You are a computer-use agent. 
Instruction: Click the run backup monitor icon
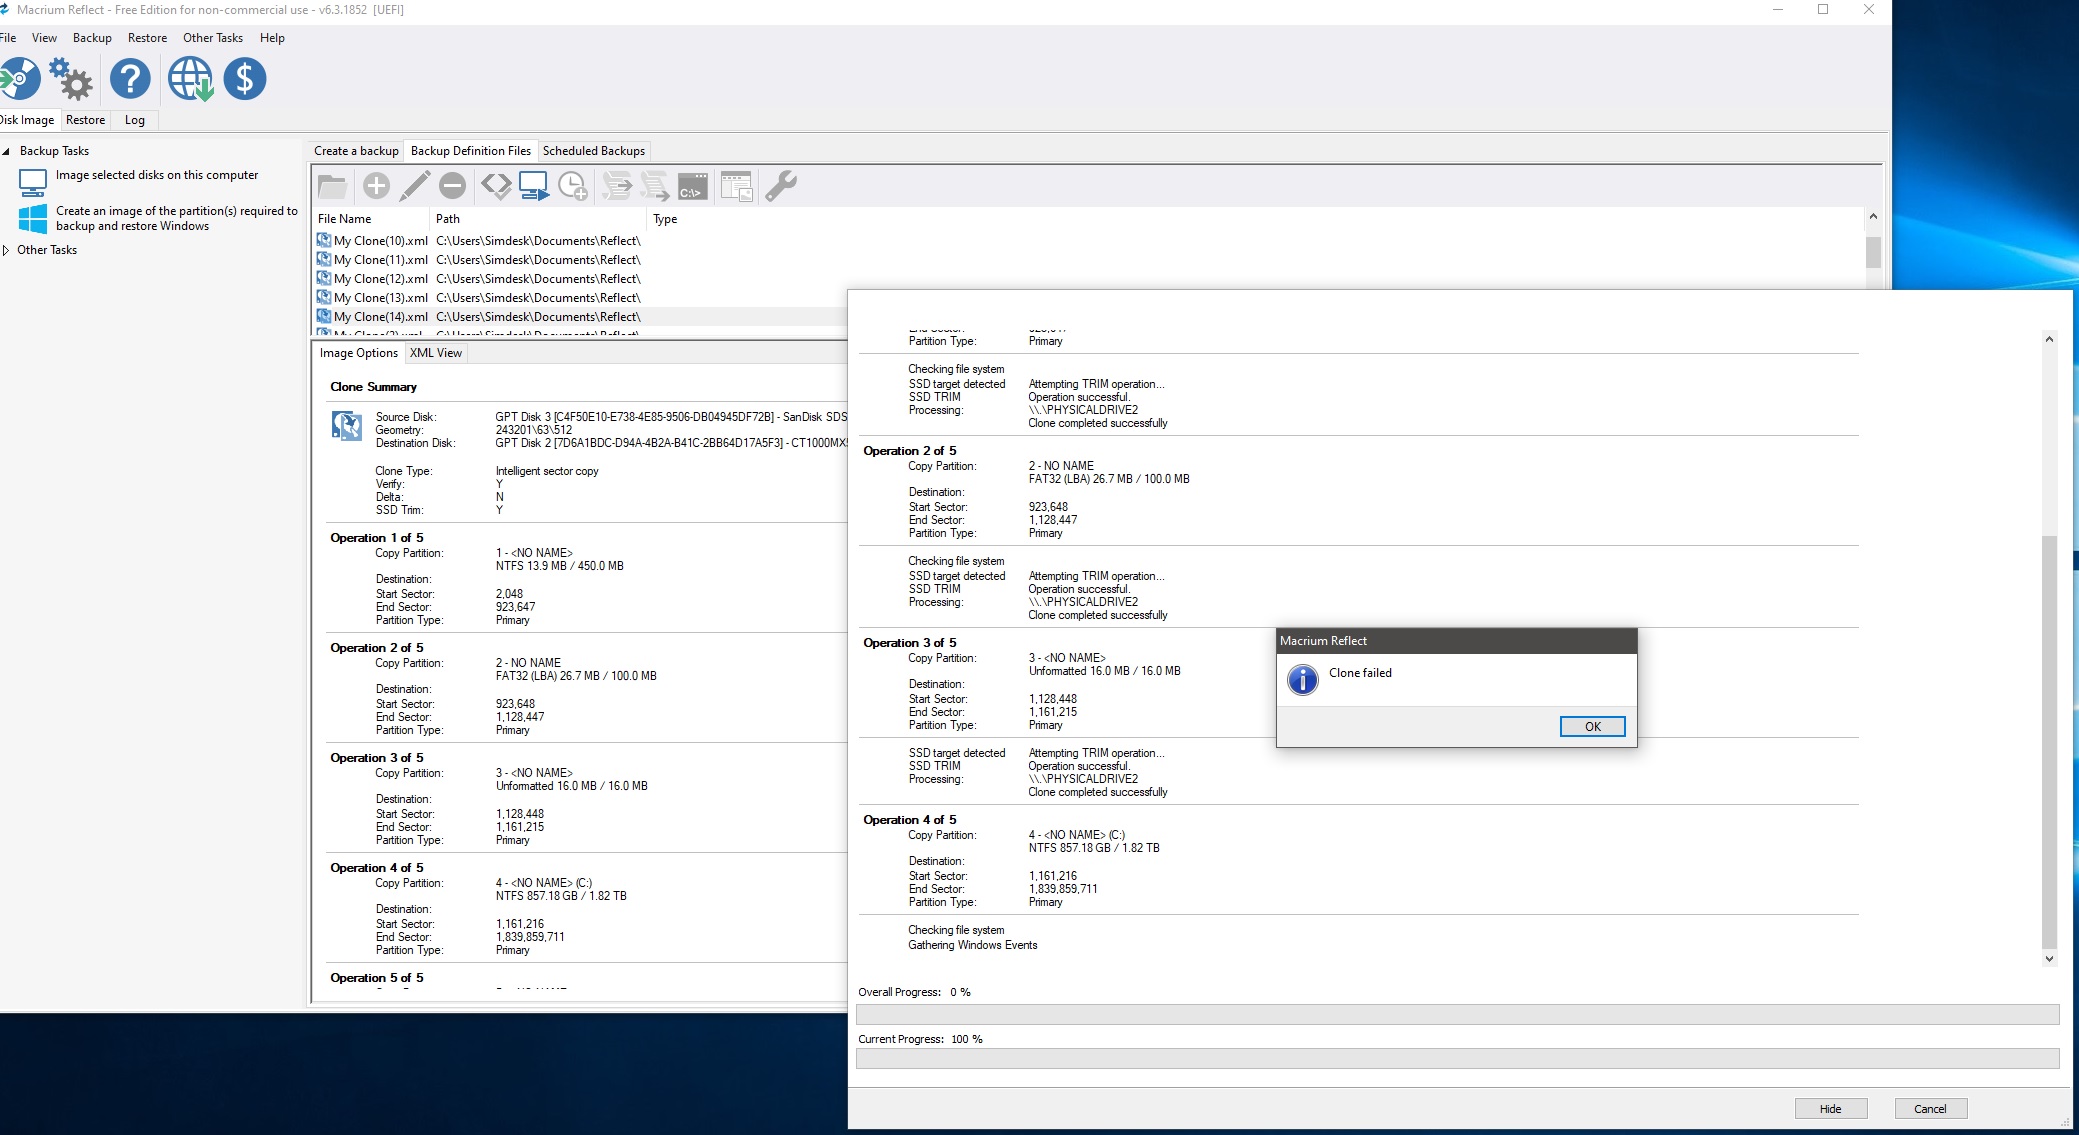pyautogui.click(x=534, y=186)
